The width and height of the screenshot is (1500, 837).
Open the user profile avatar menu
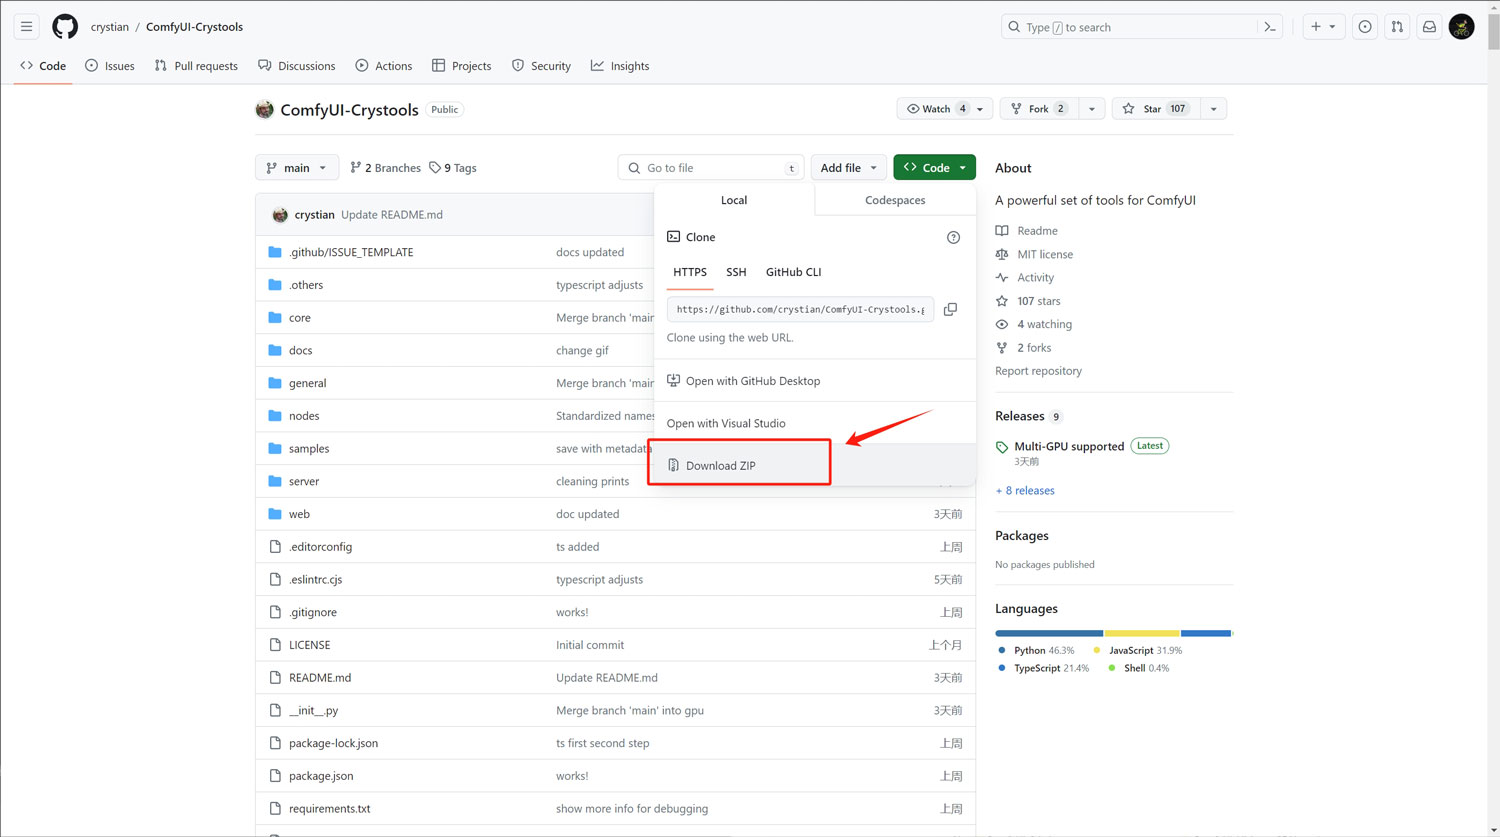(1462, 27)
